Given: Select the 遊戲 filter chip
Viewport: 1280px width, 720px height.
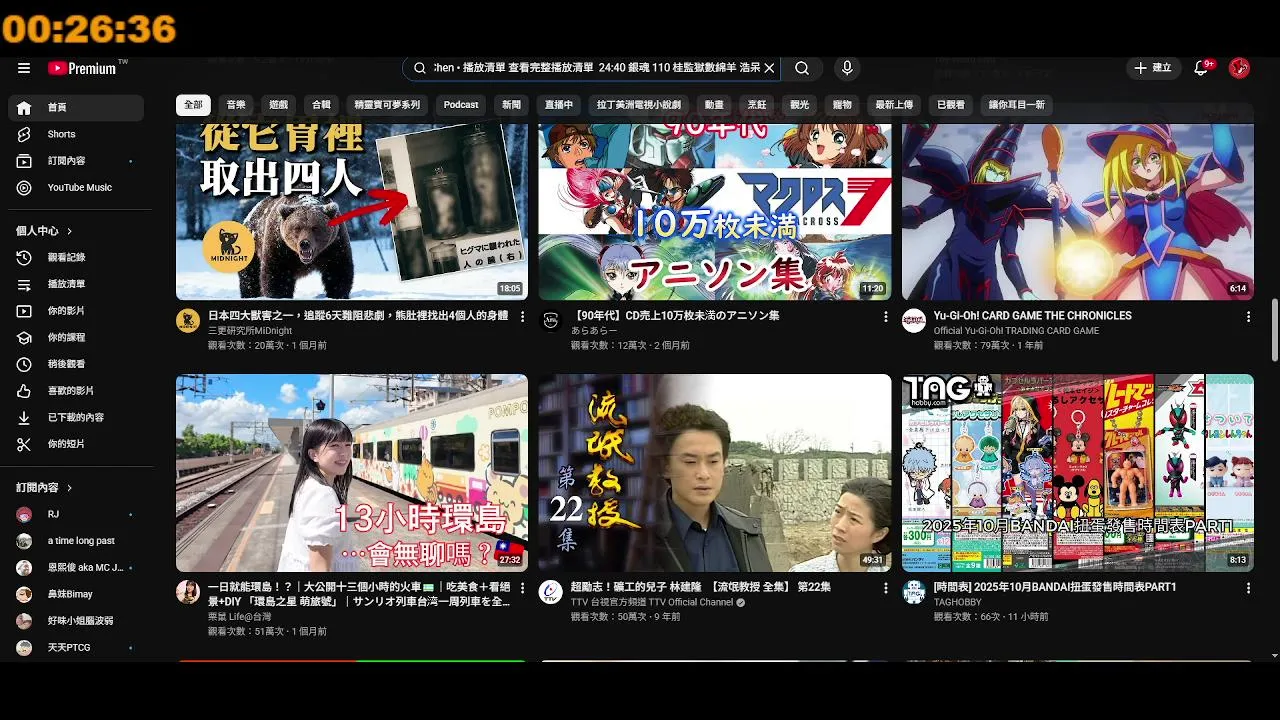Looking at the screenshot, I should pyautogui.click(x=279, y=105).
